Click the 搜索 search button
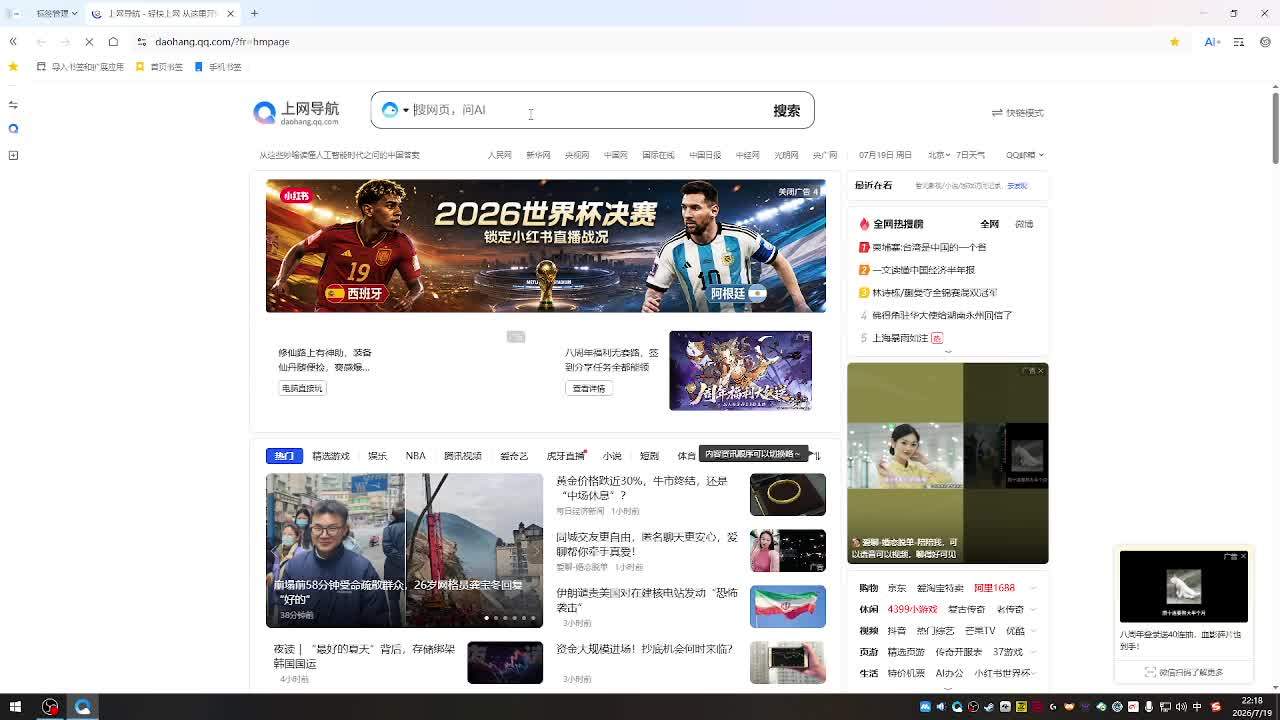1280x720 pixels. tap(787, 110)
